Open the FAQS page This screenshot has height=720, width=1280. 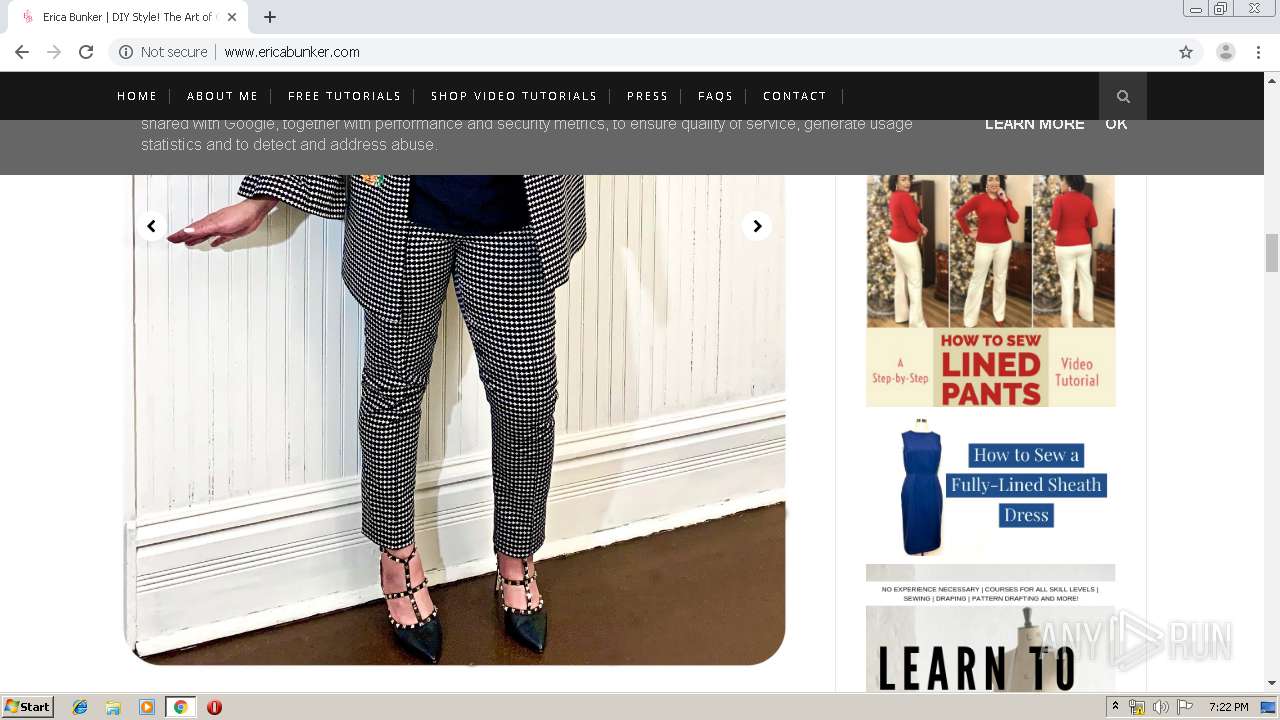(715, 96)
